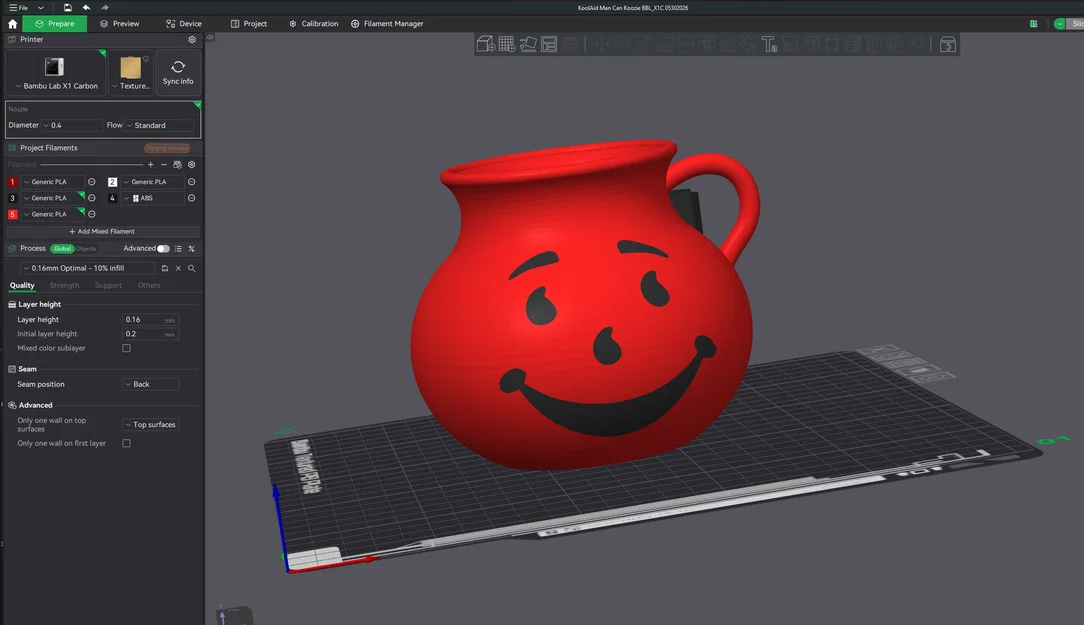
Task: Open the Flow Standard dropdown
Action: click(159, 125)
